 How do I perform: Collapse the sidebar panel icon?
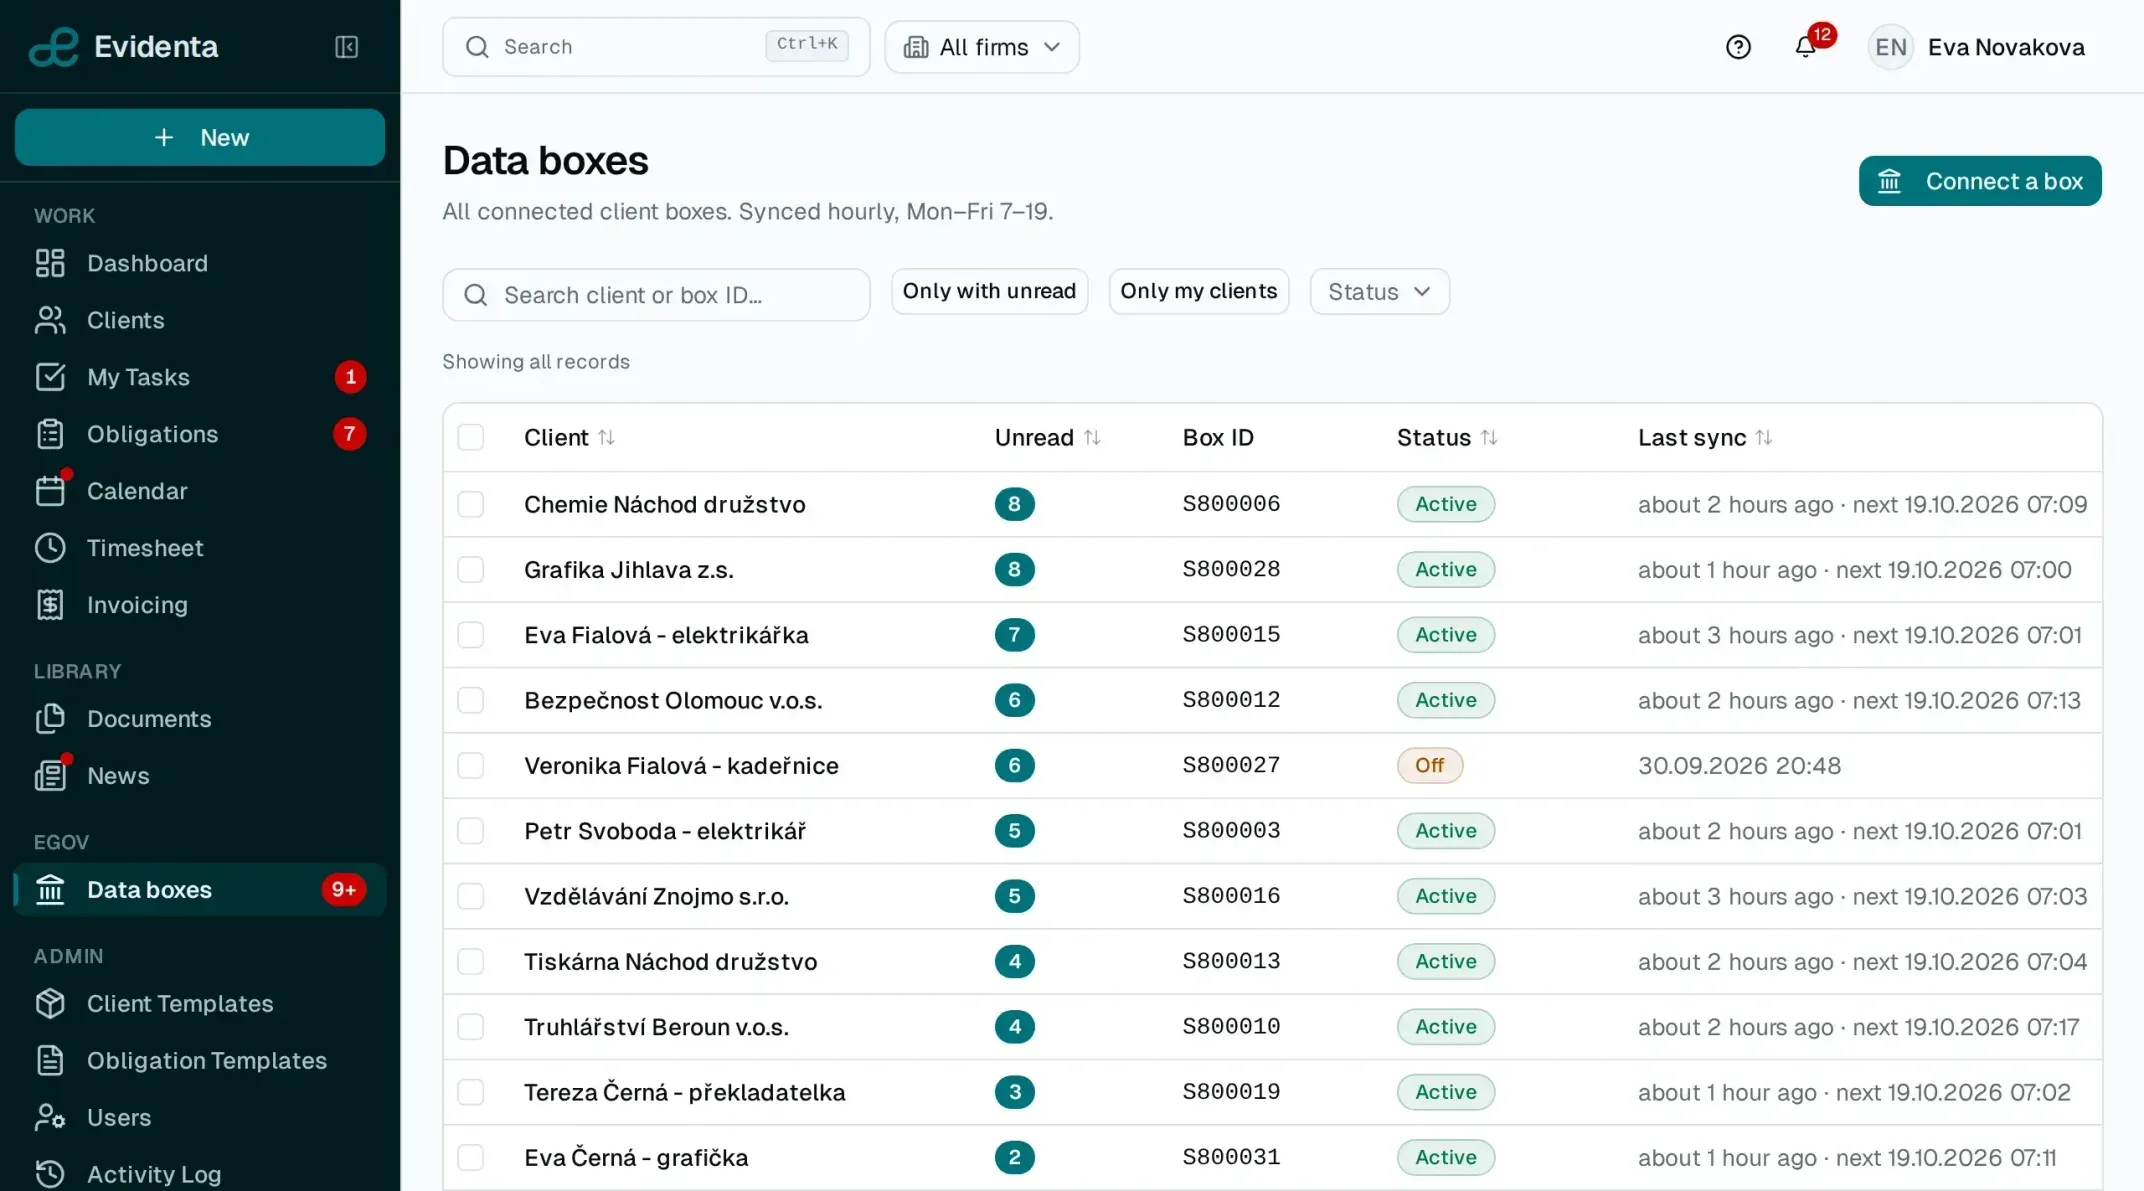pyautogui.click(x=346, y=47)
